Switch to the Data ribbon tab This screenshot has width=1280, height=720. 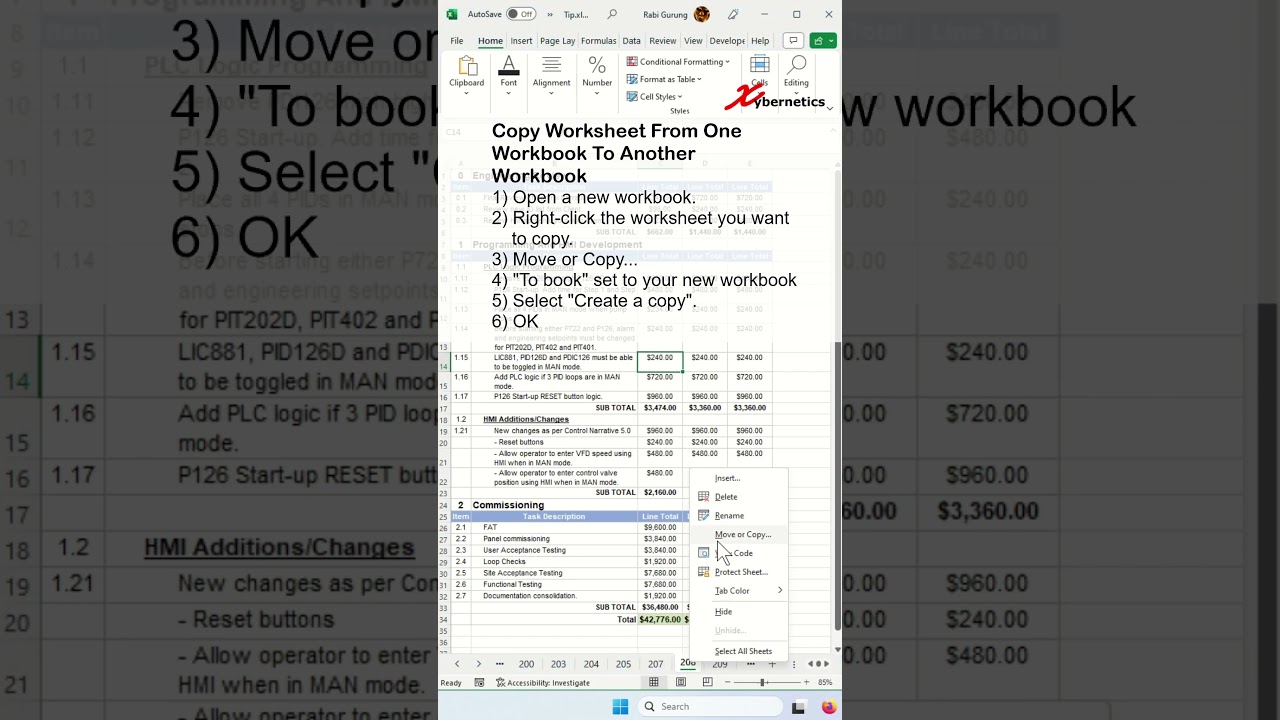pos(631,41)
